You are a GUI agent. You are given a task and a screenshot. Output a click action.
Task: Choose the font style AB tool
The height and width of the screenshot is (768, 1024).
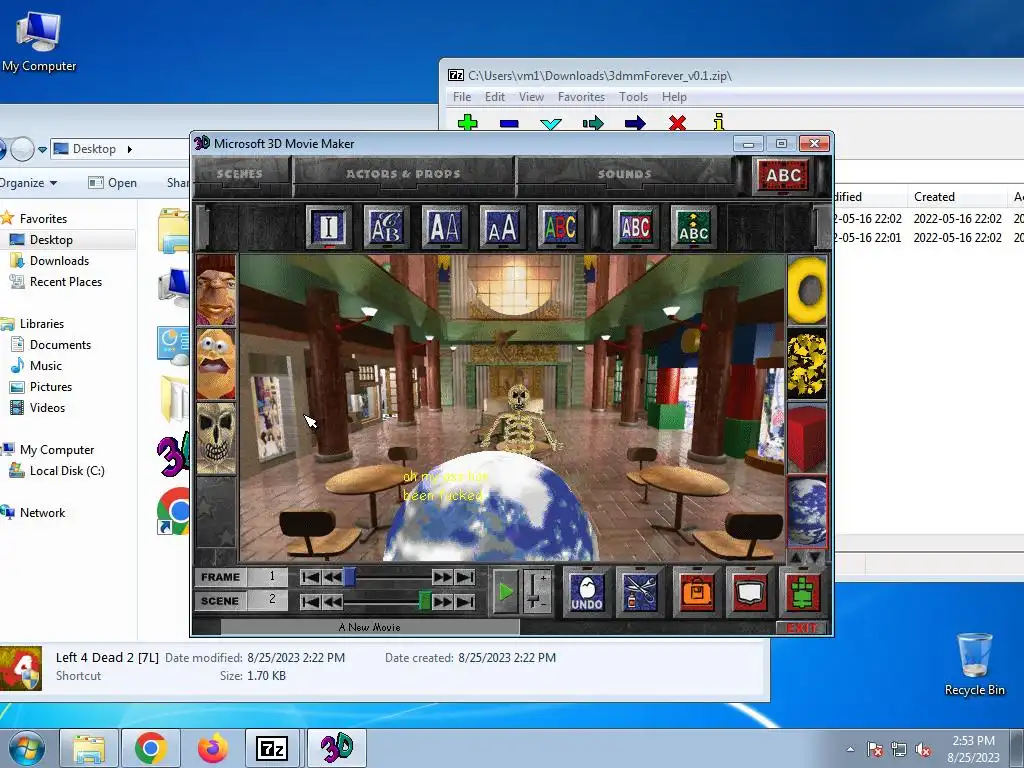386,227
